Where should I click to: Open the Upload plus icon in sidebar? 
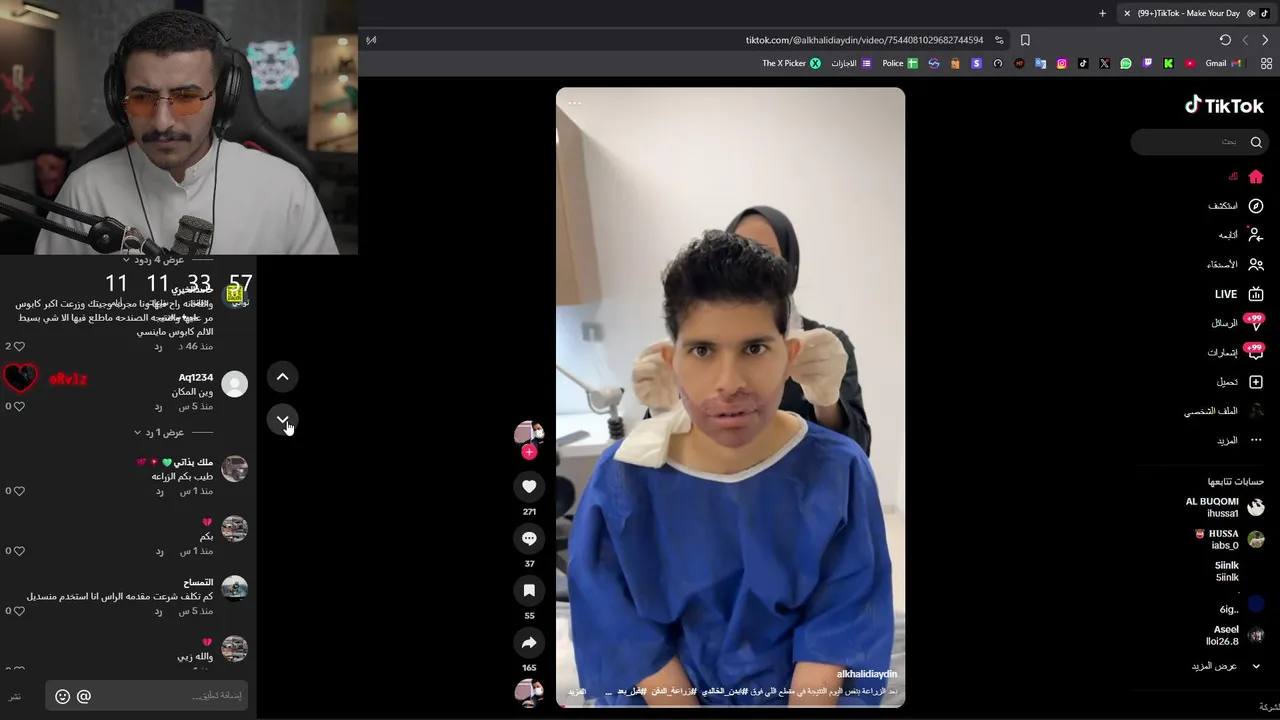tap(1256, 382)
